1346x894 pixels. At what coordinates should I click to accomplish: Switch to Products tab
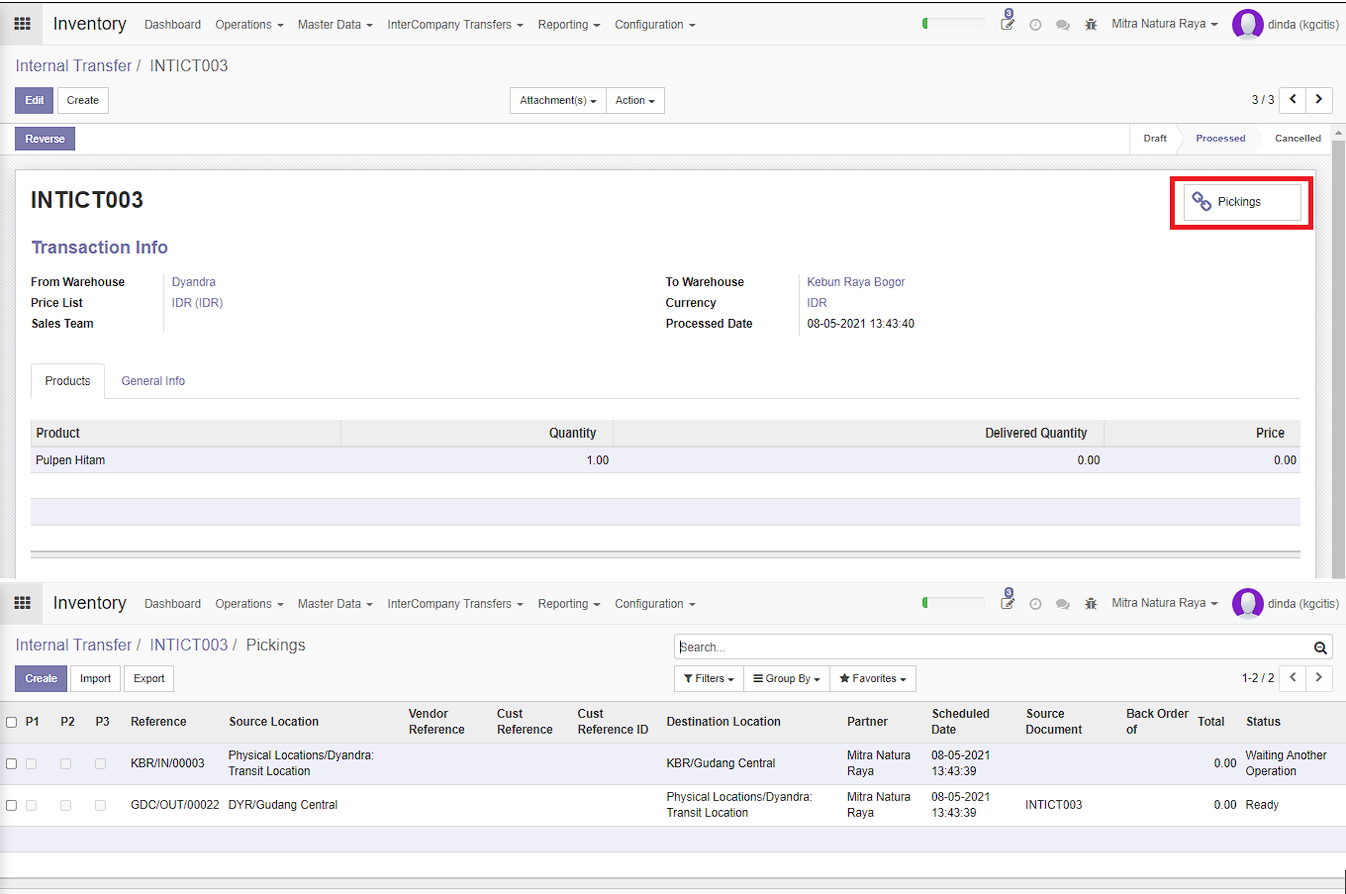click(68, 381)
